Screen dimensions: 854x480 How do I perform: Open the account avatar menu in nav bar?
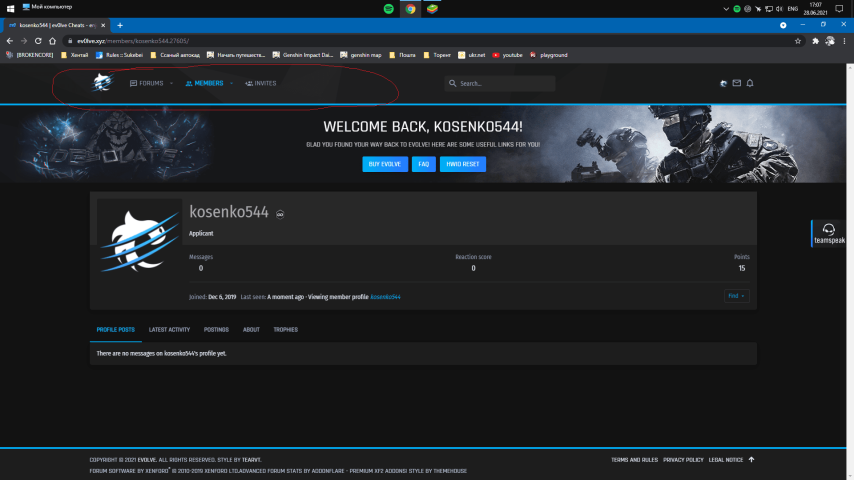click(x=723, y=83)
